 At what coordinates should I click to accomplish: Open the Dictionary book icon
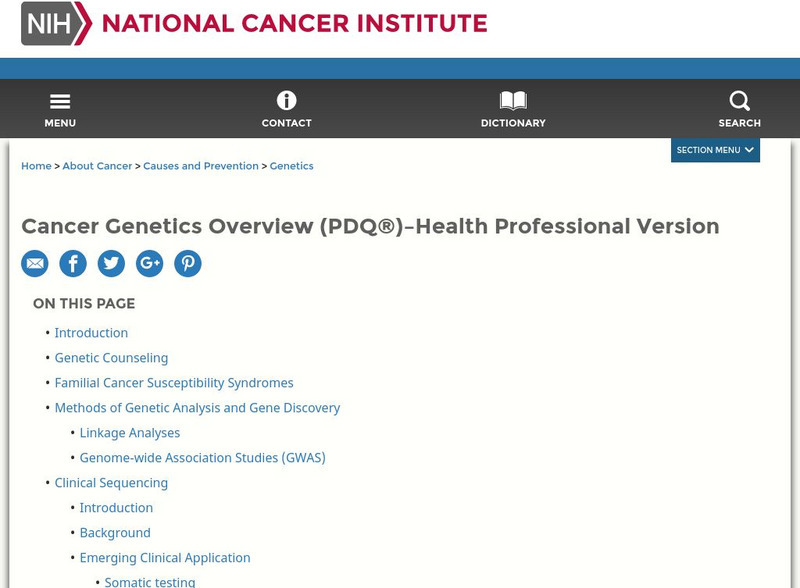tap(513, 101)
